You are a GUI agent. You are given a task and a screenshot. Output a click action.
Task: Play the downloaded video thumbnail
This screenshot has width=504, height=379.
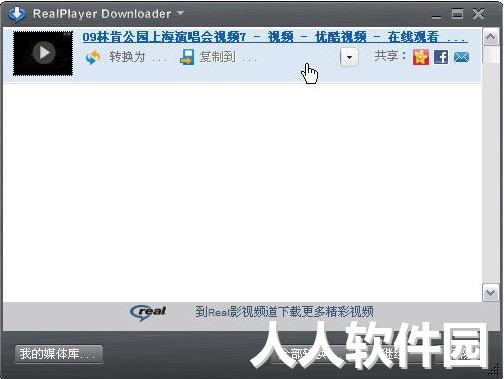click(x=43, y=53)
